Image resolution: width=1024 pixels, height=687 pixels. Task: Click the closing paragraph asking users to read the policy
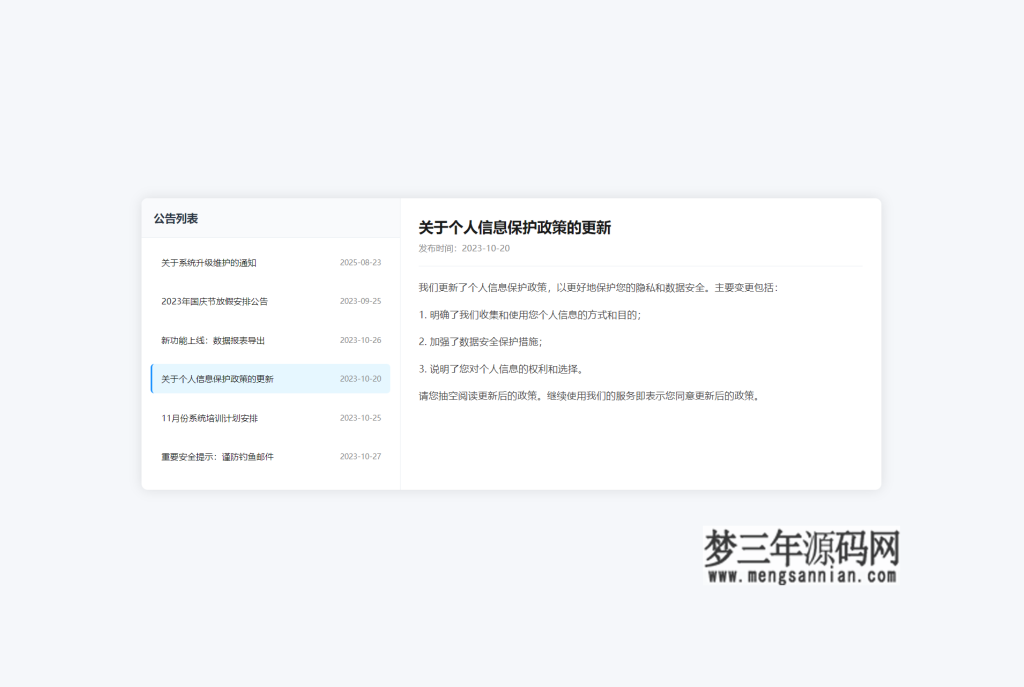590,395
